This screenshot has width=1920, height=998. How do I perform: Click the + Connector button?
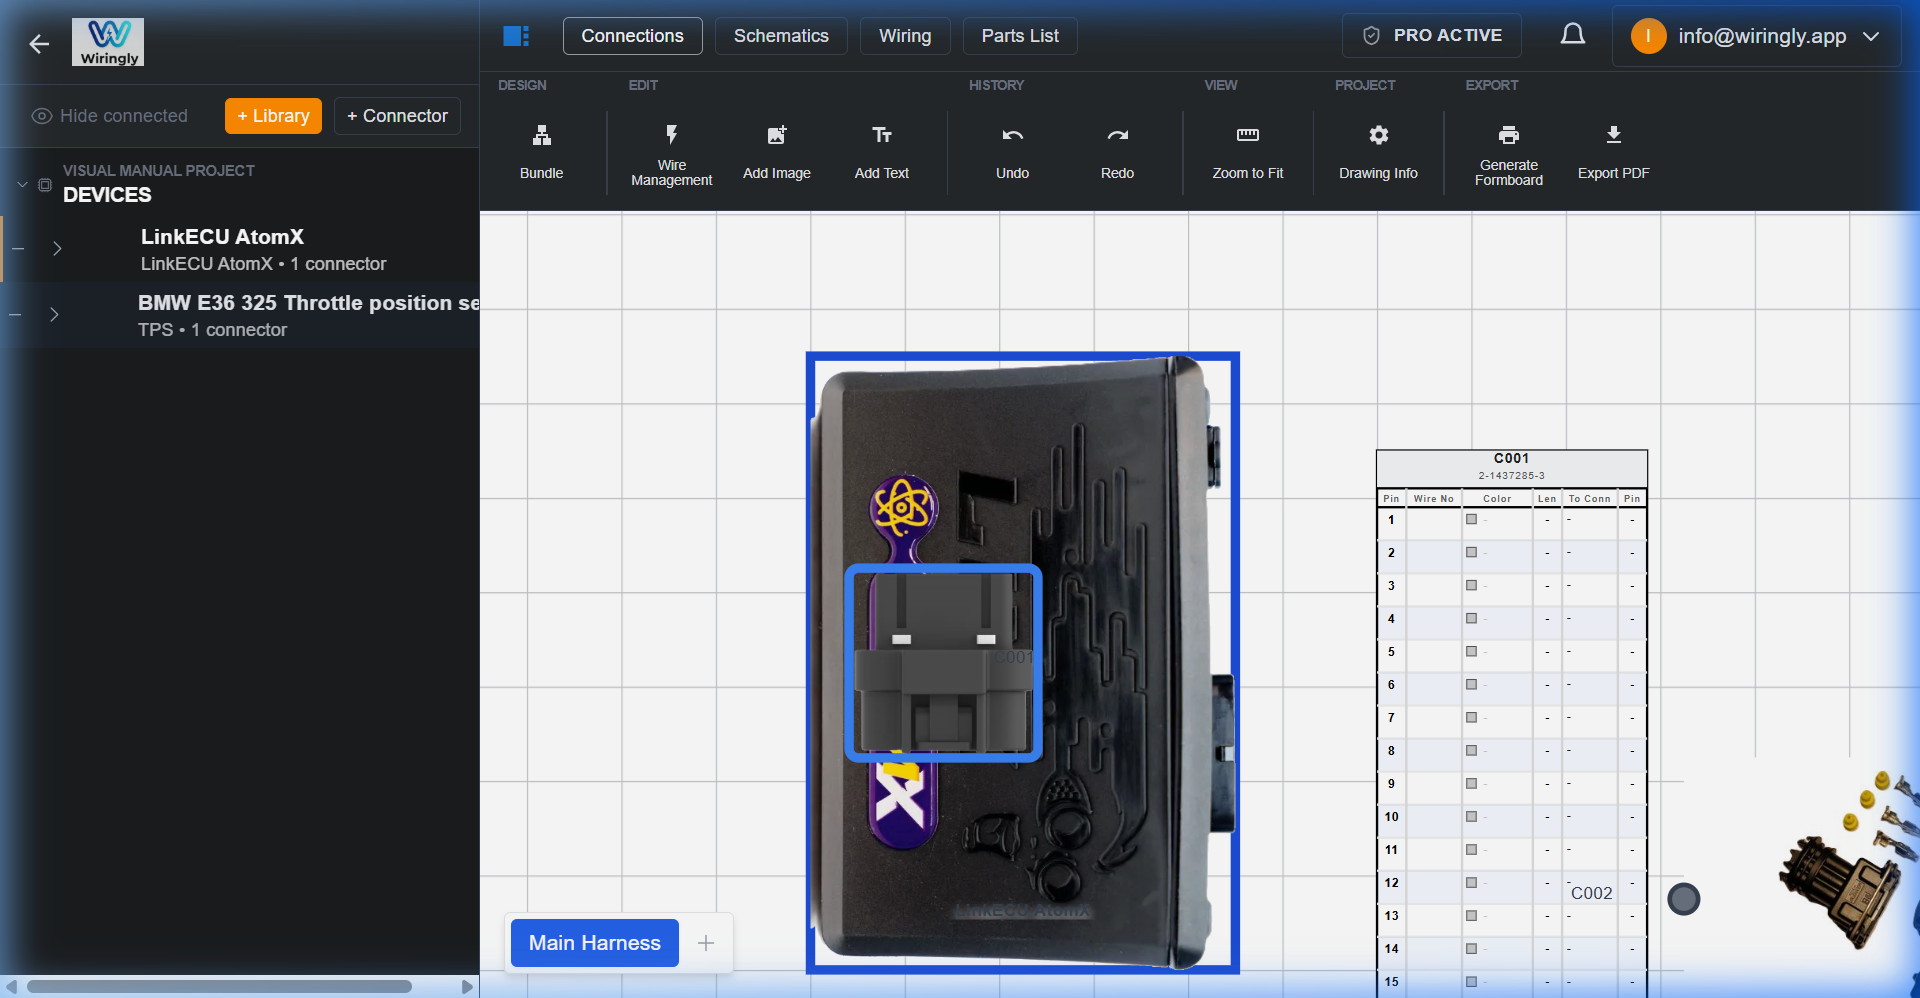coord(397,116)
